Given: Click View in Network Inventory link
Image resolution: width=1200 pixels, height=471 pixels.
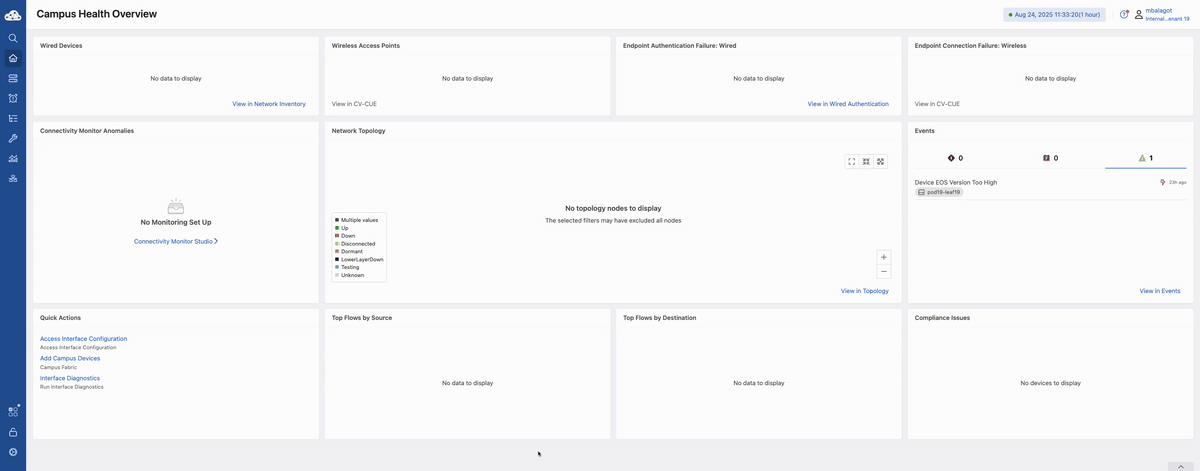Looking at the screenshot, I should tap(269, 104).
